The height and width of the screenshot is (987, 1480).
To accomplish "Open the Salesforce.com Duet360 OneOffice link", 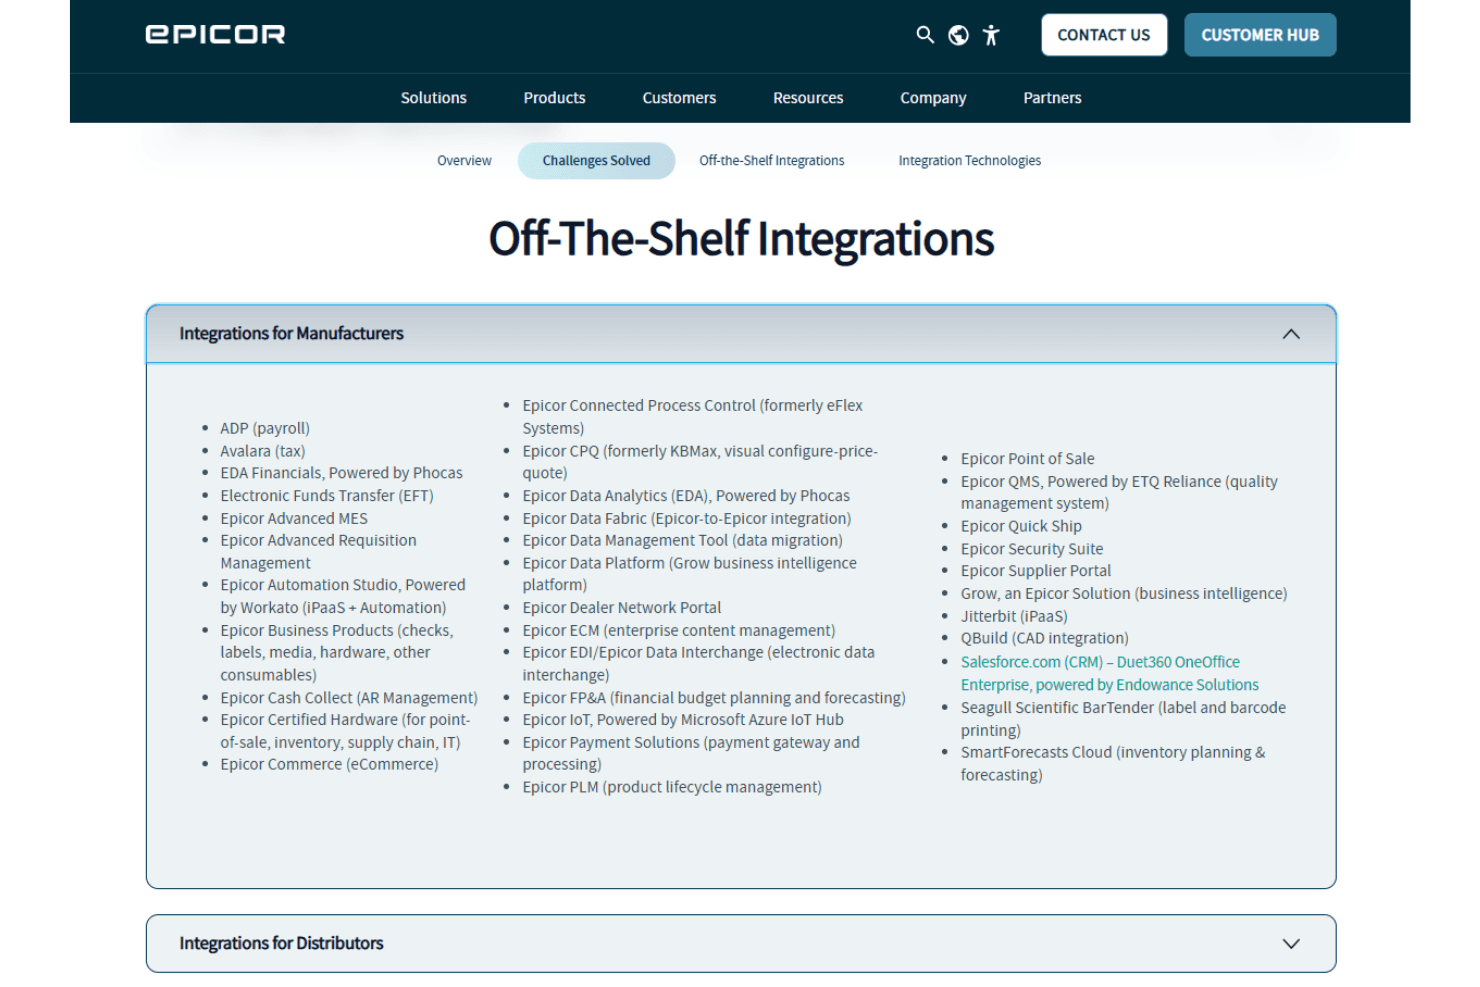I will [1109, 674].
